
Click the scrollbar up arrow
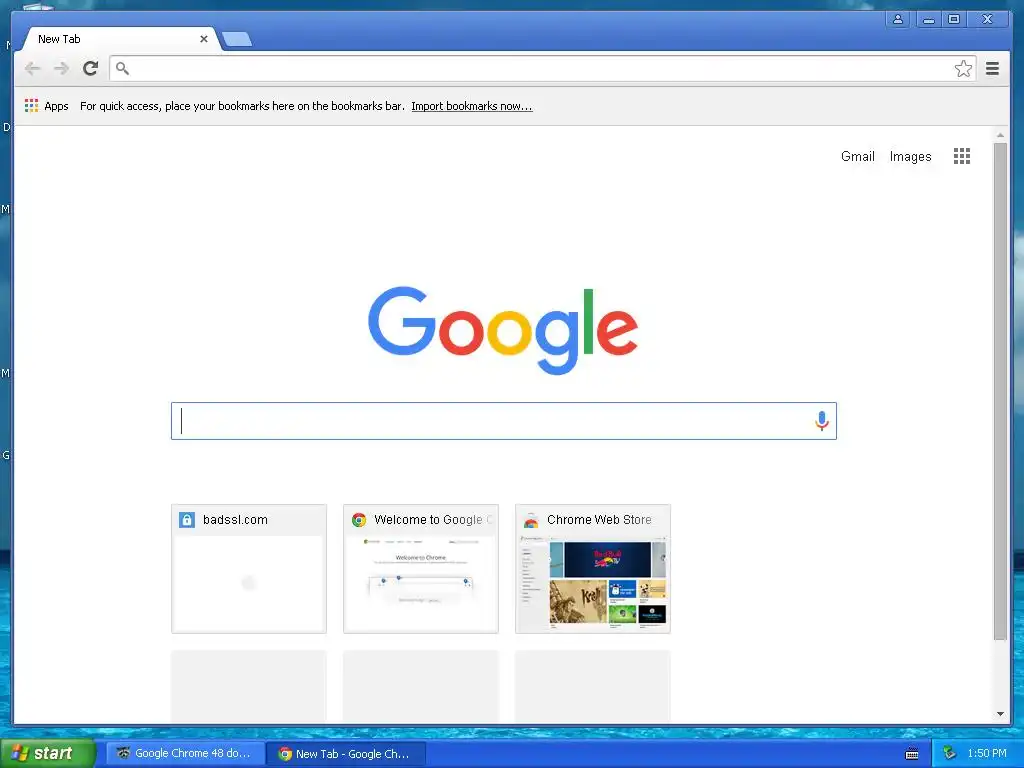tap(1000, 135)
